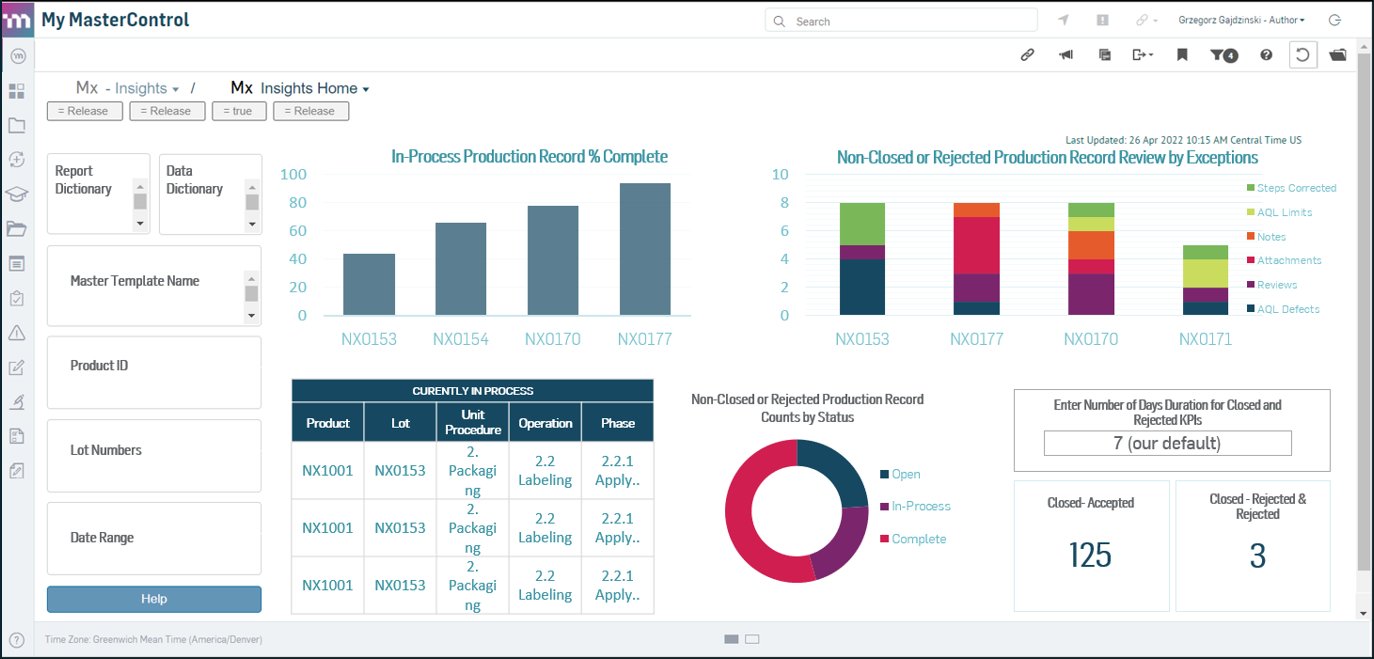The height and width of the screenshot is (659, 1374).
Task: Open the open-folder sidebar icon
Action: pyautogui.click(x=17, y=229)
